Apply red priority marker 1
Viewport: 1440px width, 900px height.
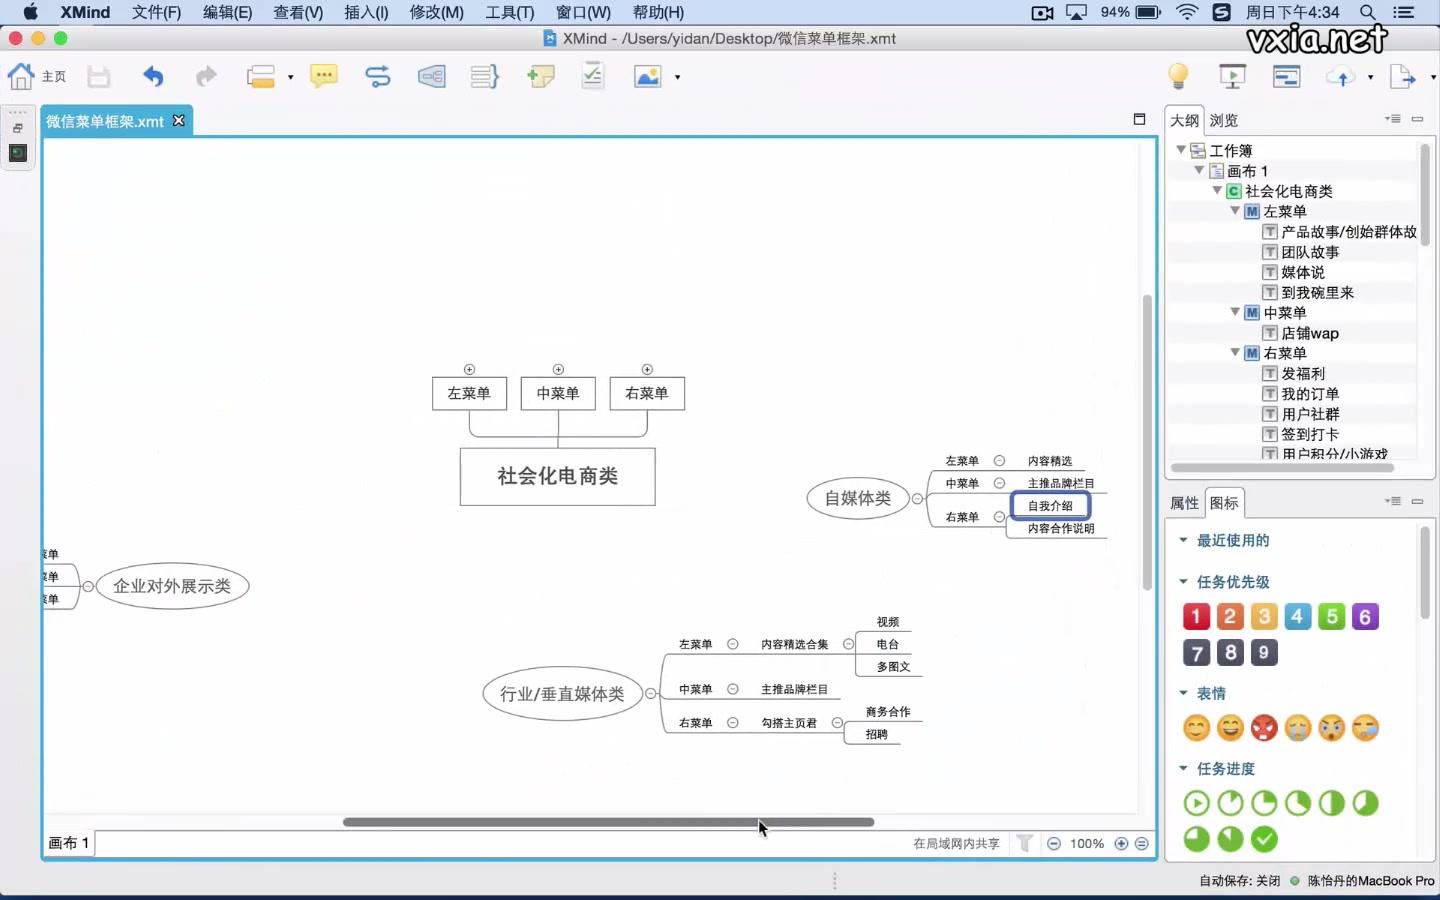coord(1196,617)
